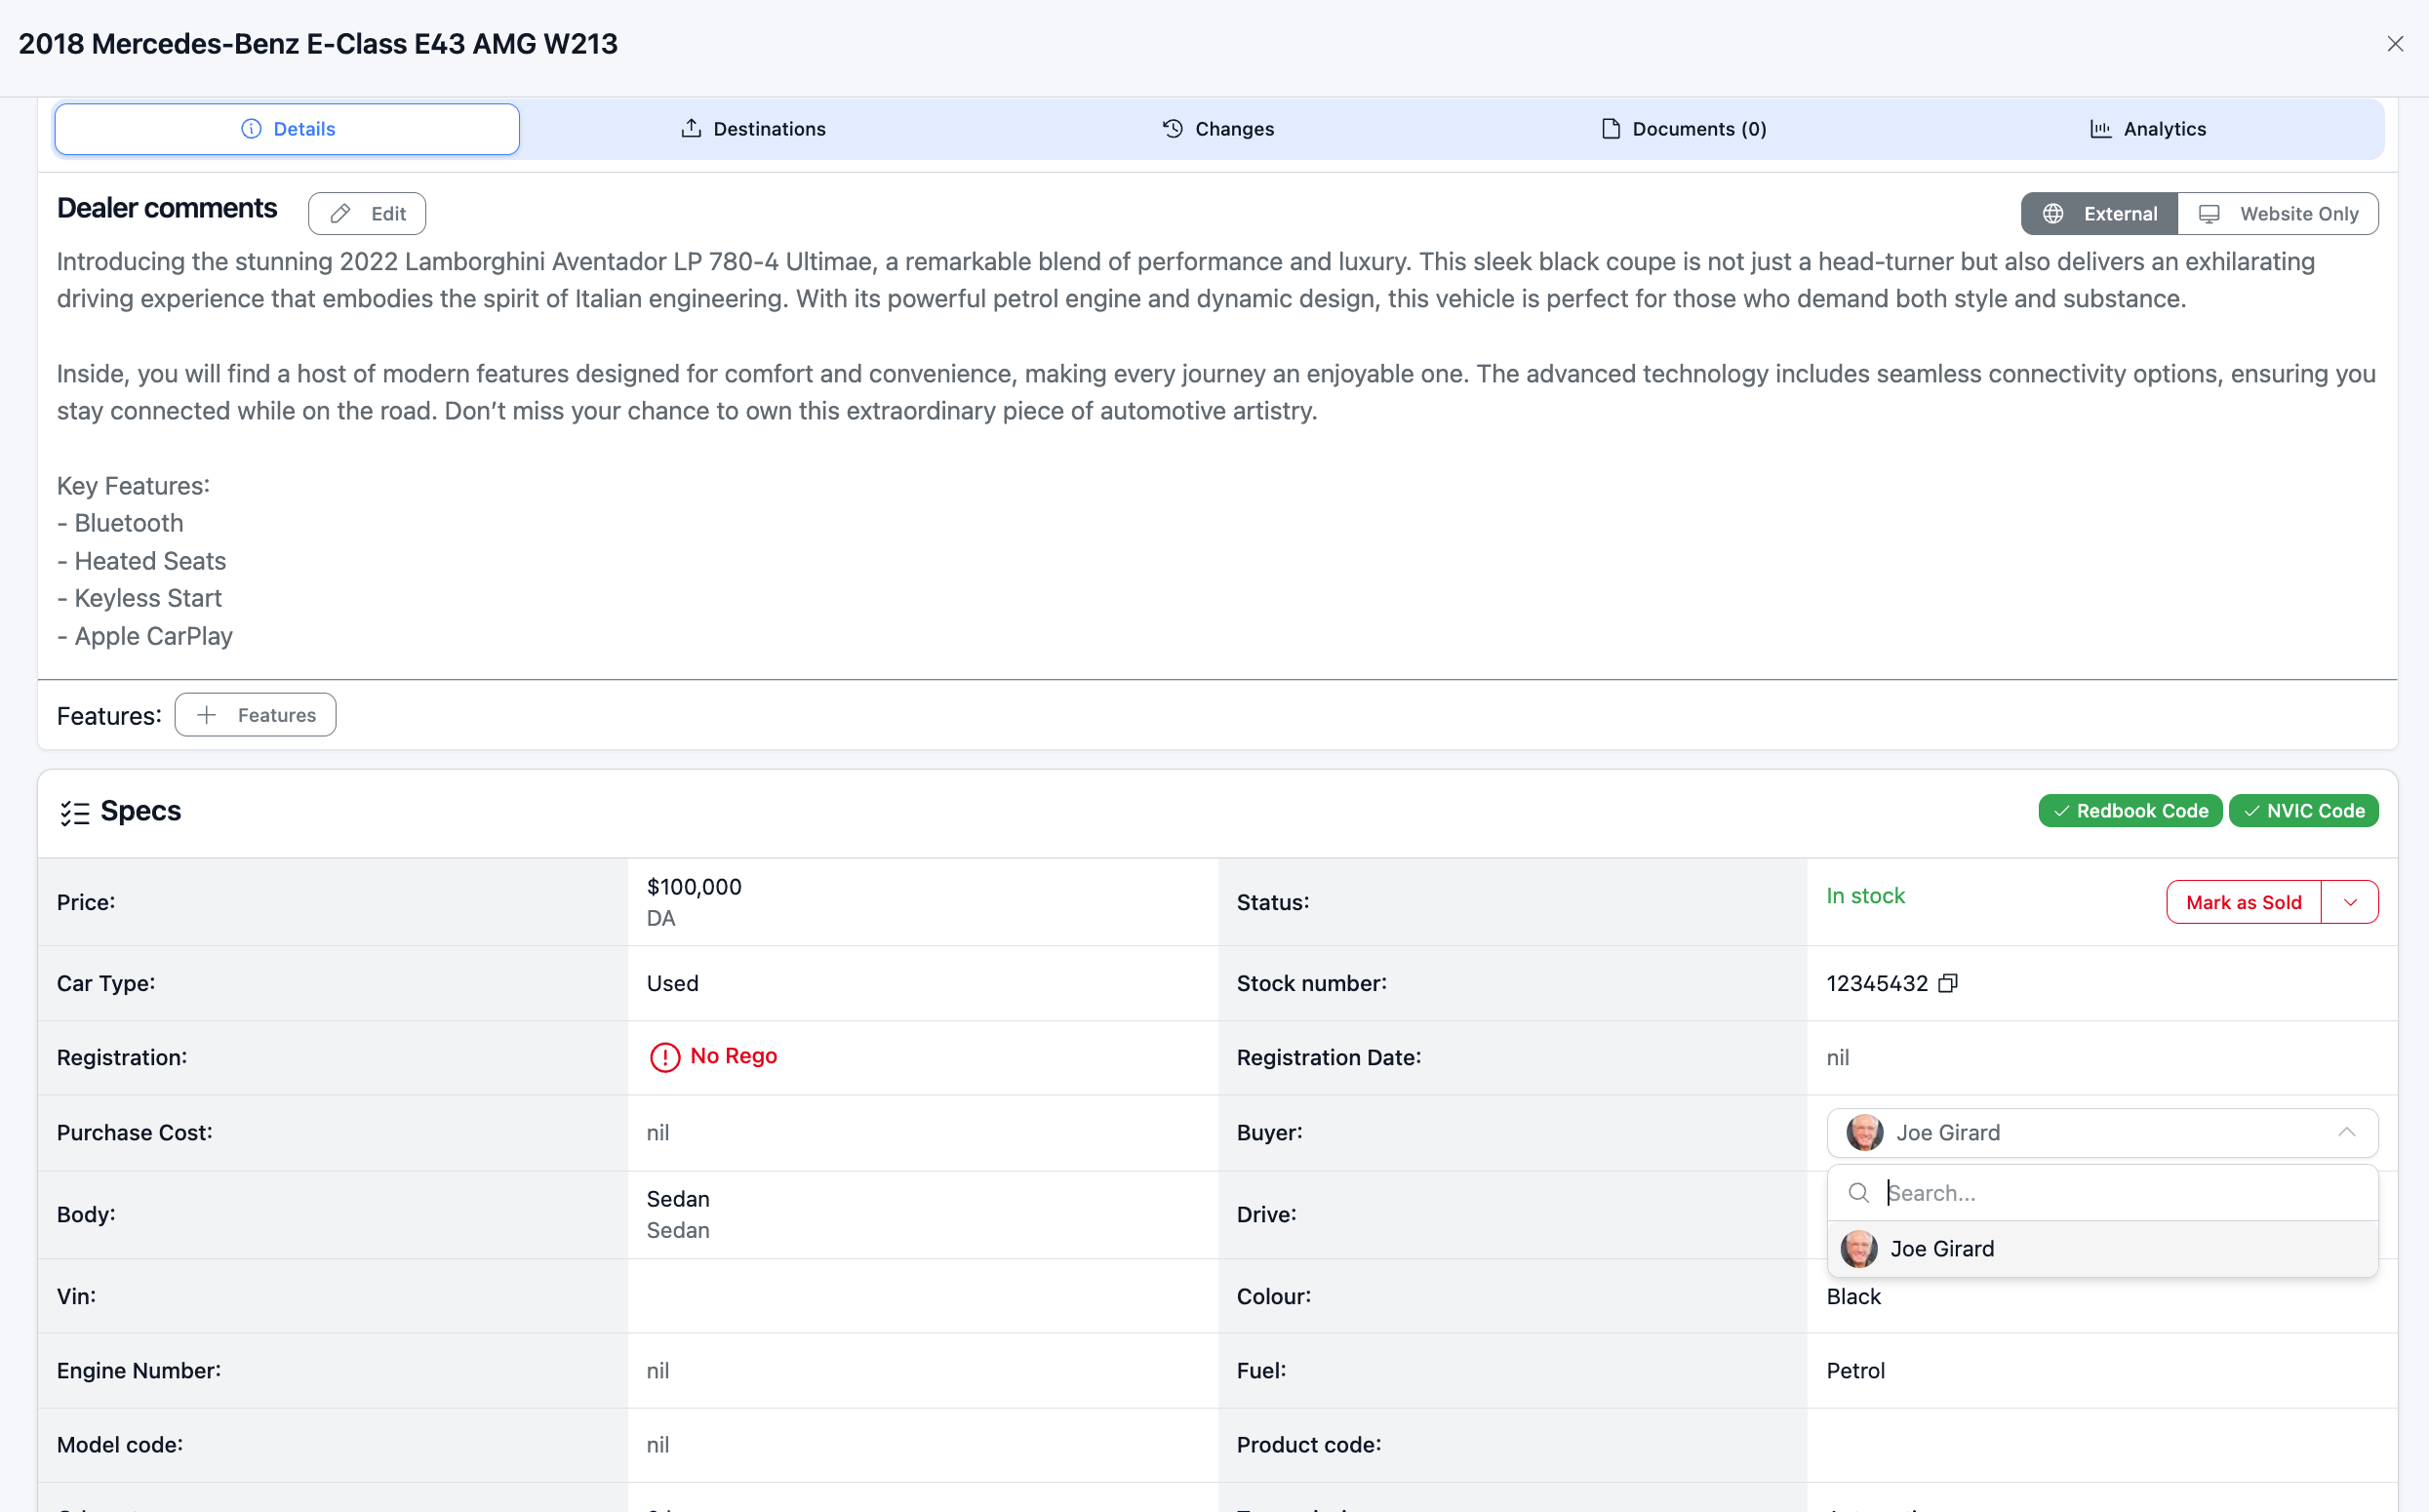Collapse the Buyer dropdown
This screenshot has height=1512, width=2429.
tap(2346, 1132)
